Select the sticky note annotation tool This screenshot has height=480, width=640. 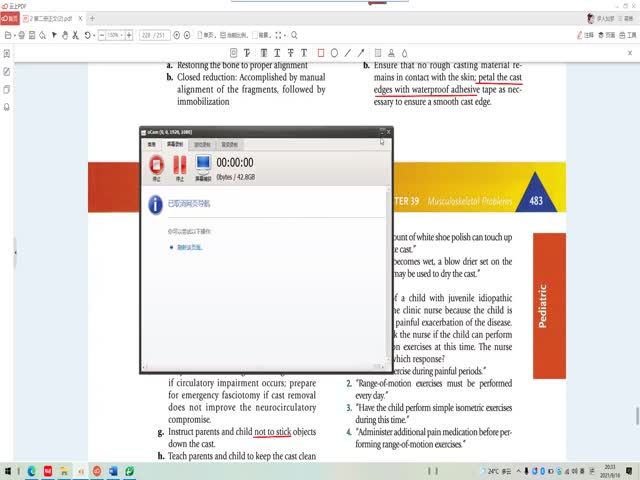[233, 53]
